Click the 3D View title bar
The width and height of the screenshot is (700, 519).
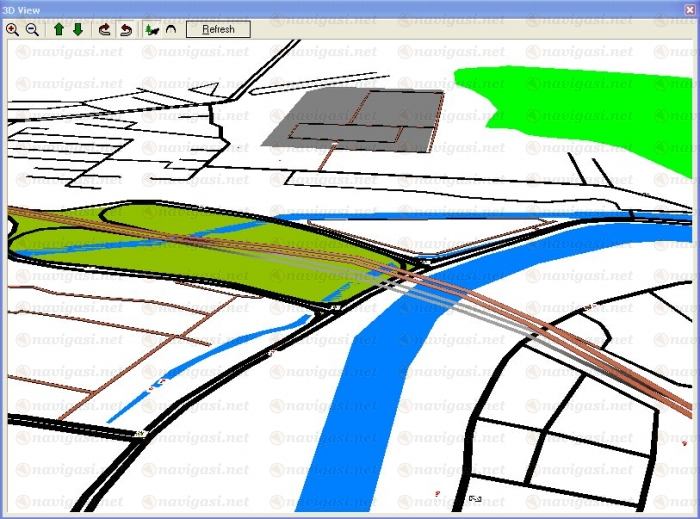pos(300,8)
